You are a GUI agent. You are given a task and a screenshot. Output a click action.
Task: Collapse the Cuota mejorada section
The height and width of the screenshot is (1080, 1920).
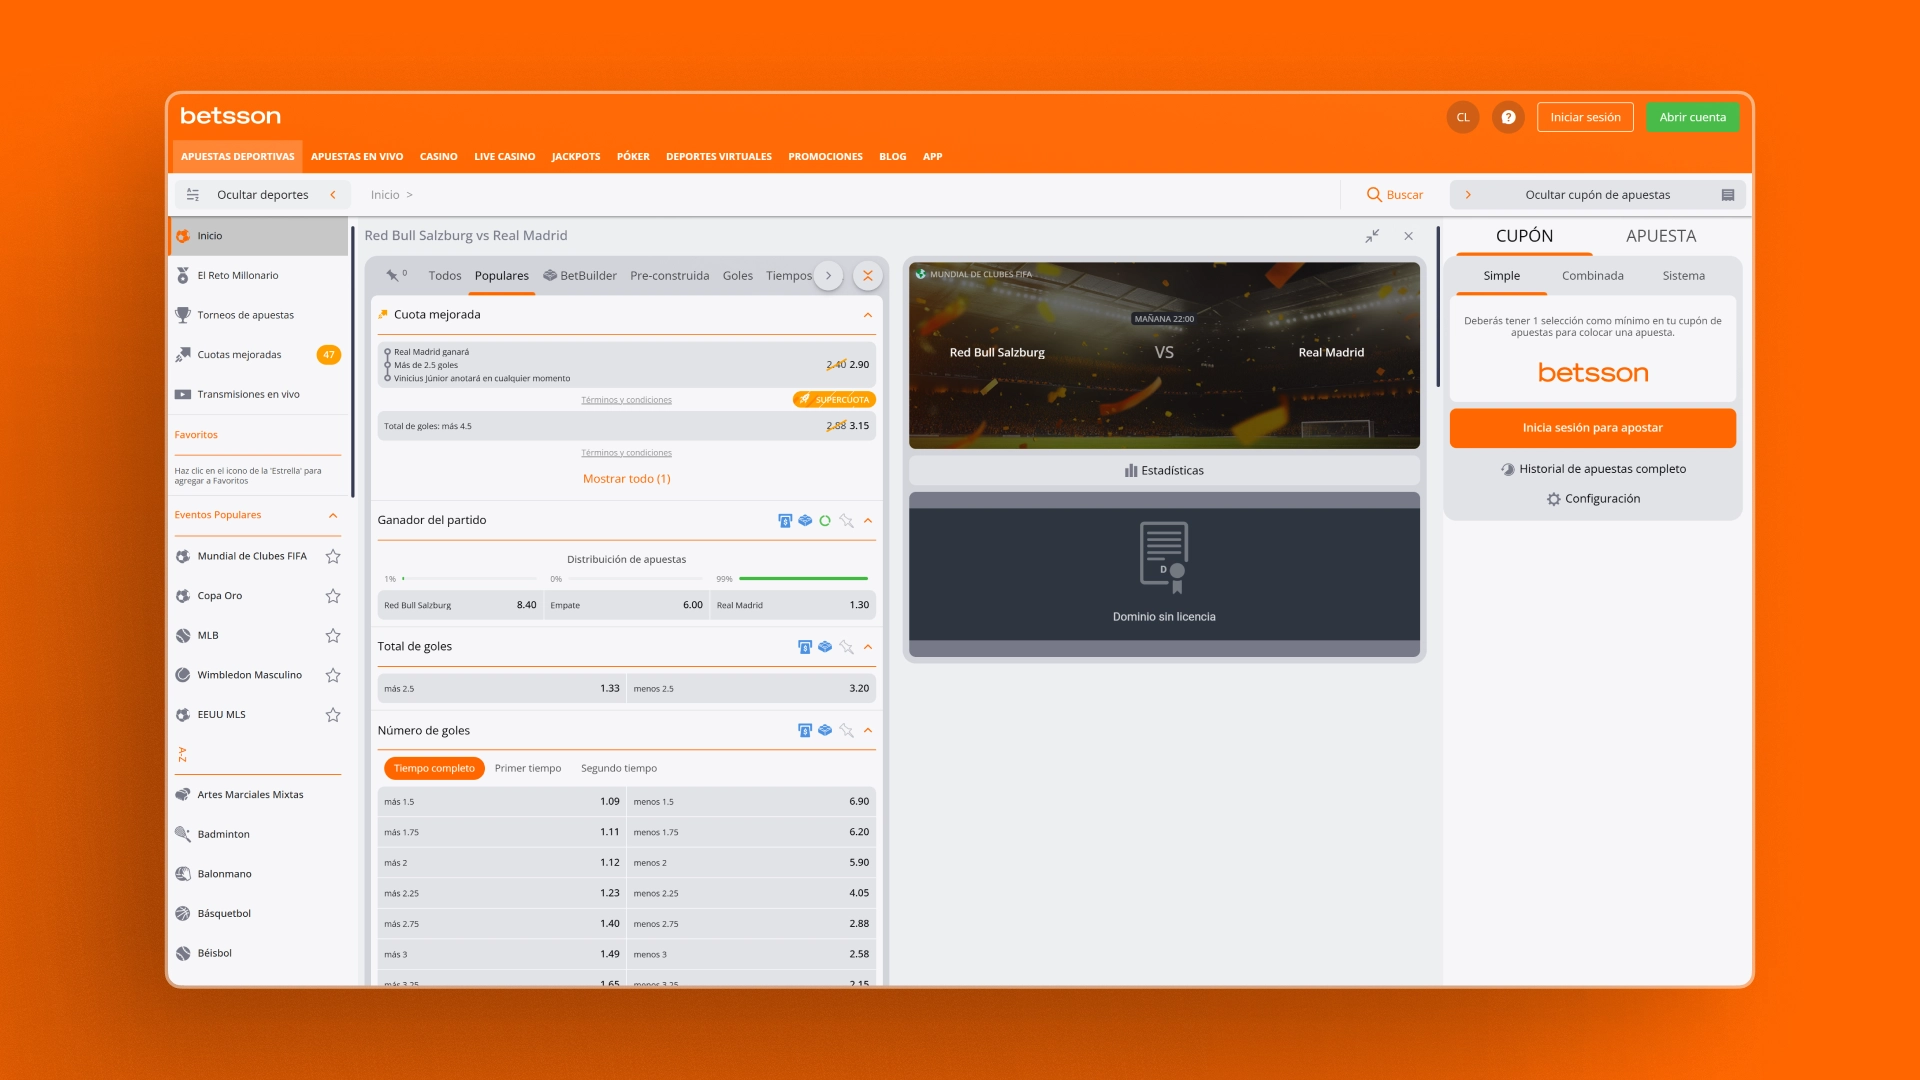[868, 315]
